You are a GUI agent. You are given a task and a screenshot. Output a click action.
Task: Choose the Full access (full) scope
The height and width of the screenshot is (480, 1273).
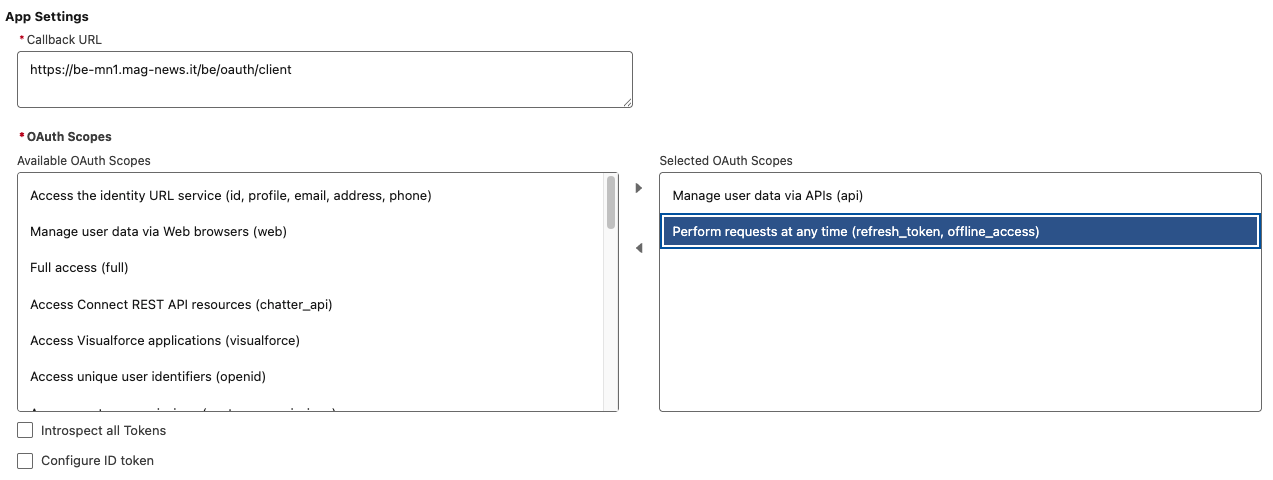[79, 268]
